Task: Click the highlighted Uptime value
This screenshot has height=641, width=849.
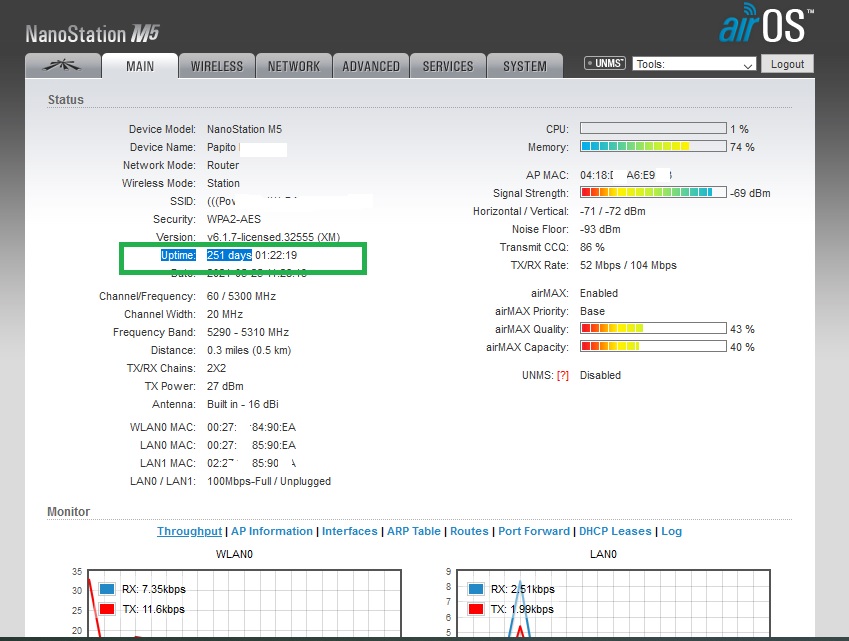Action: [x=229, y=255]
